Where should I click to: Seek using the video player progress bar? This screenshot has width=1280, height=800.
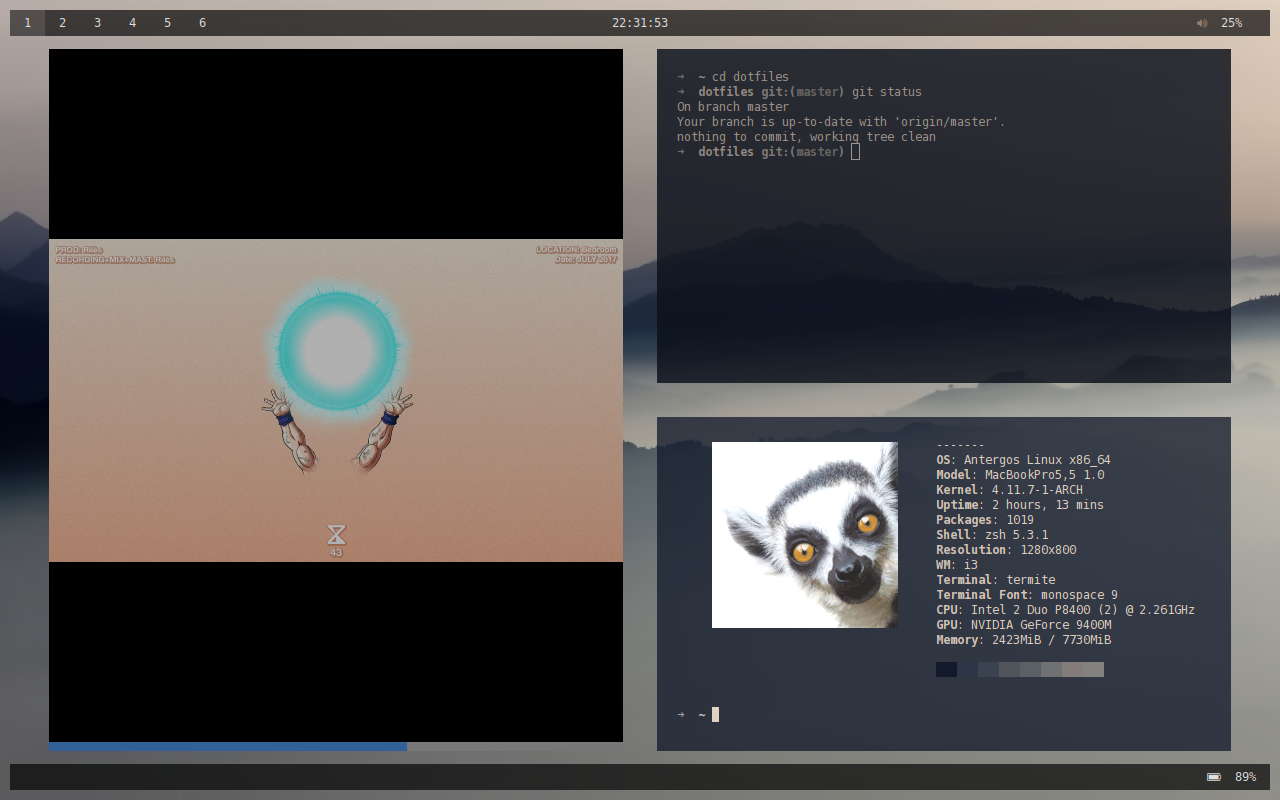336,746
